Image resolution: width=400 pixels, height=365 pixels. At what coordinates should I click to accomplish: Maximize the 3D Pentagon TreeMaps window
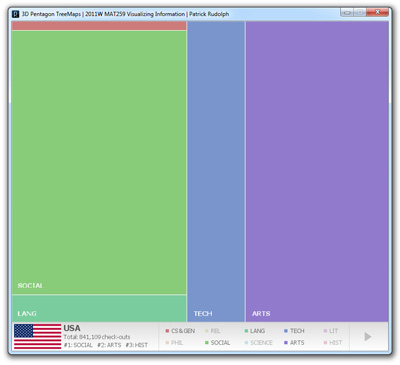point(360,13)
